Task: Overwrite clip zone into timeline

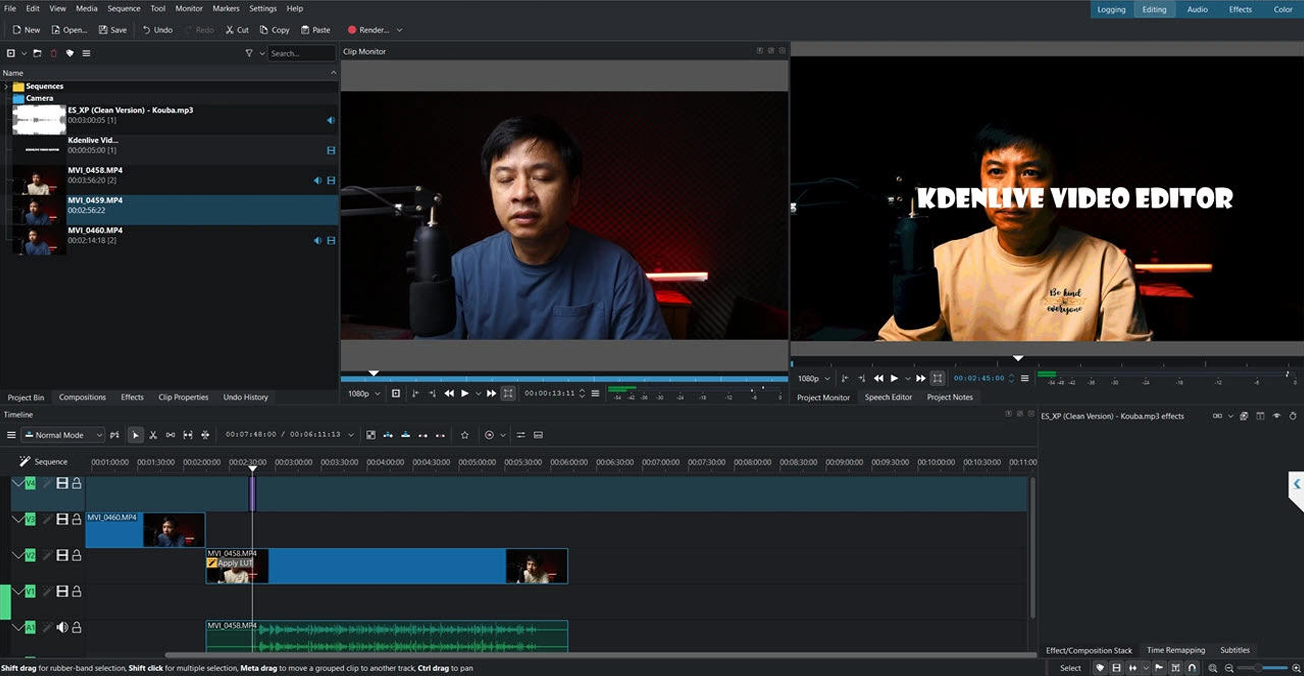Action: coord(405,435)
